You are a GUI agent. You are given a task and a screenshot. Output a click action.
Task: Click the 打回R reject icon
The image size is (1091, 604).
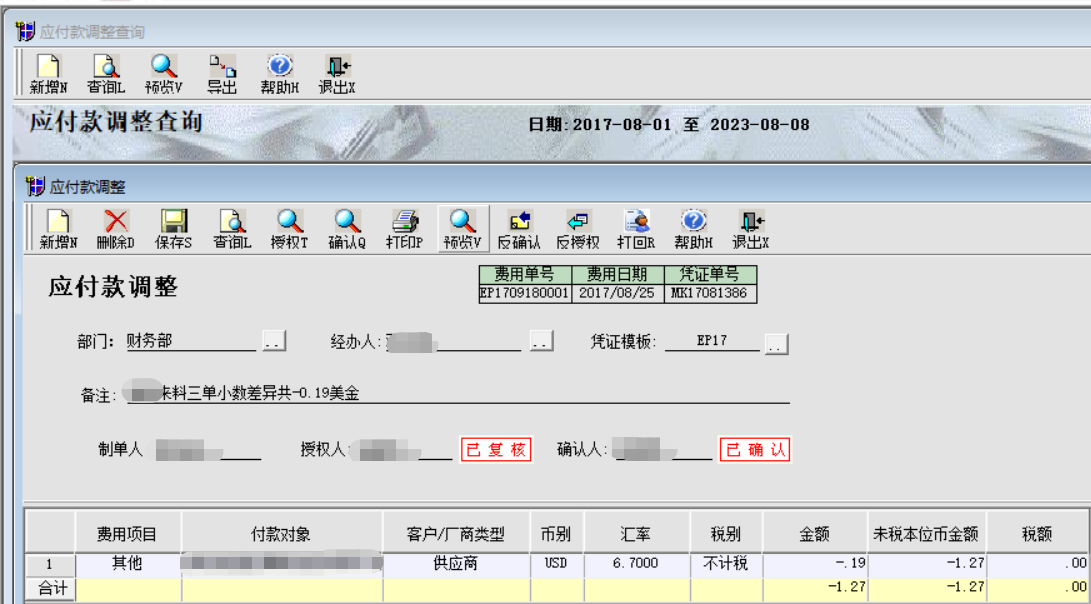(636, 229)
